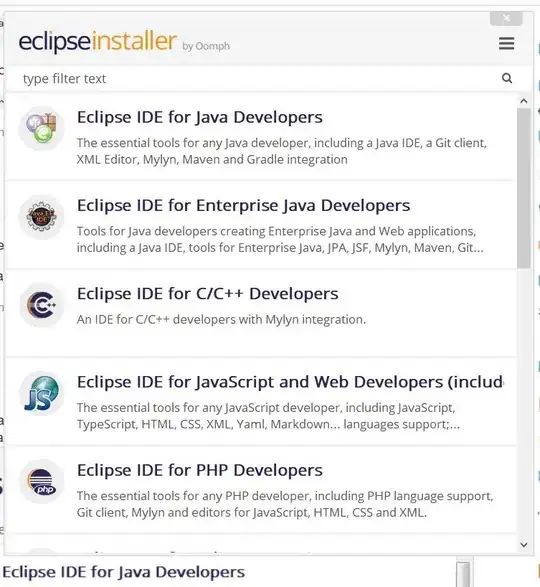Click the product list scrollbar thumb
This screenshot has height=587, width=540.
(524, 188)
